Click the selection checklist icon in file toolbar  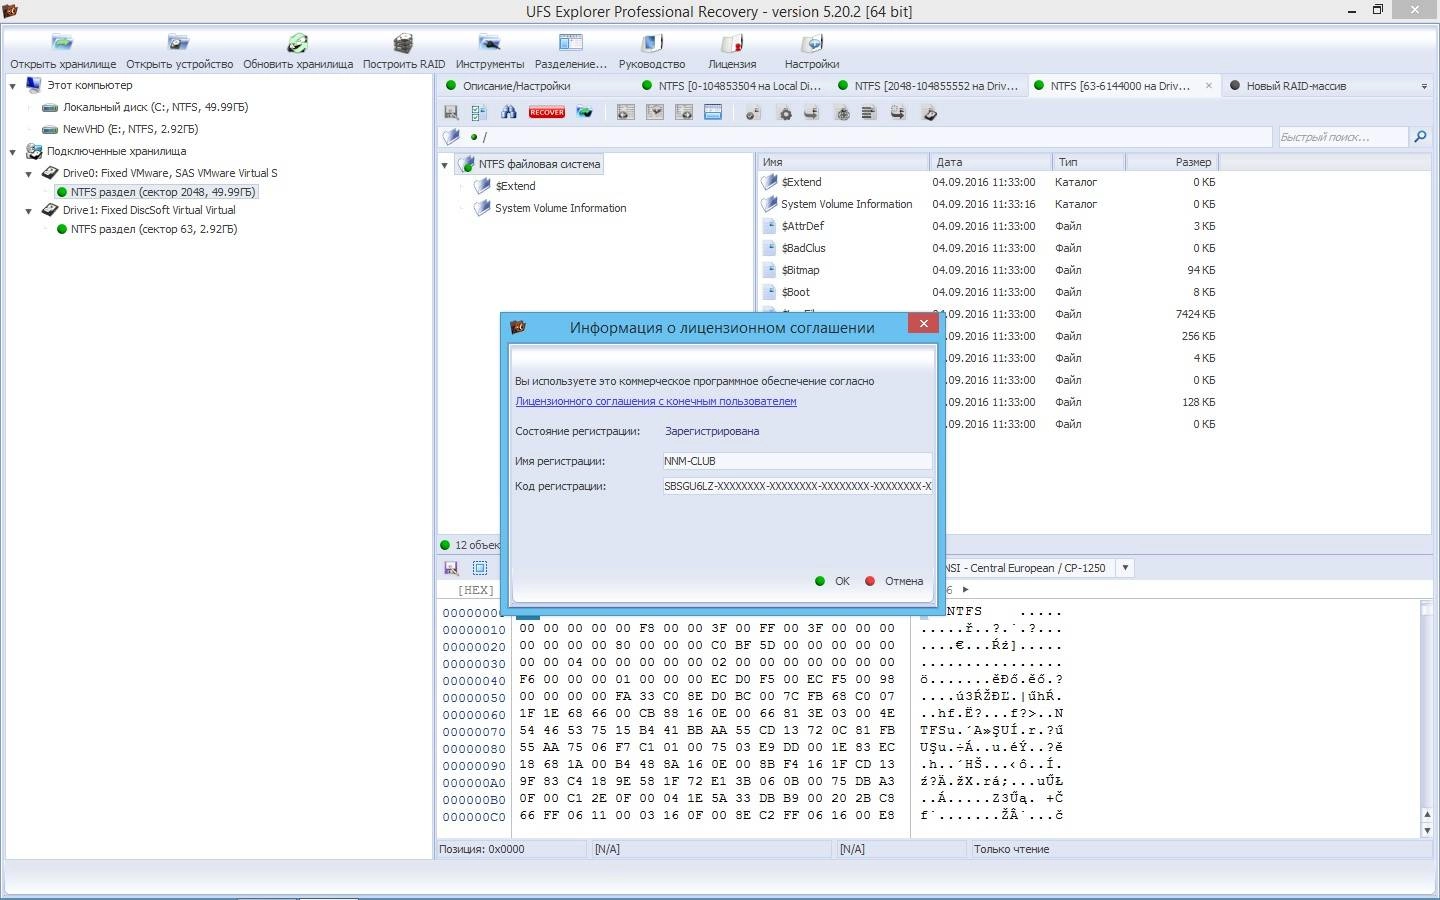[x=479, y=113]
